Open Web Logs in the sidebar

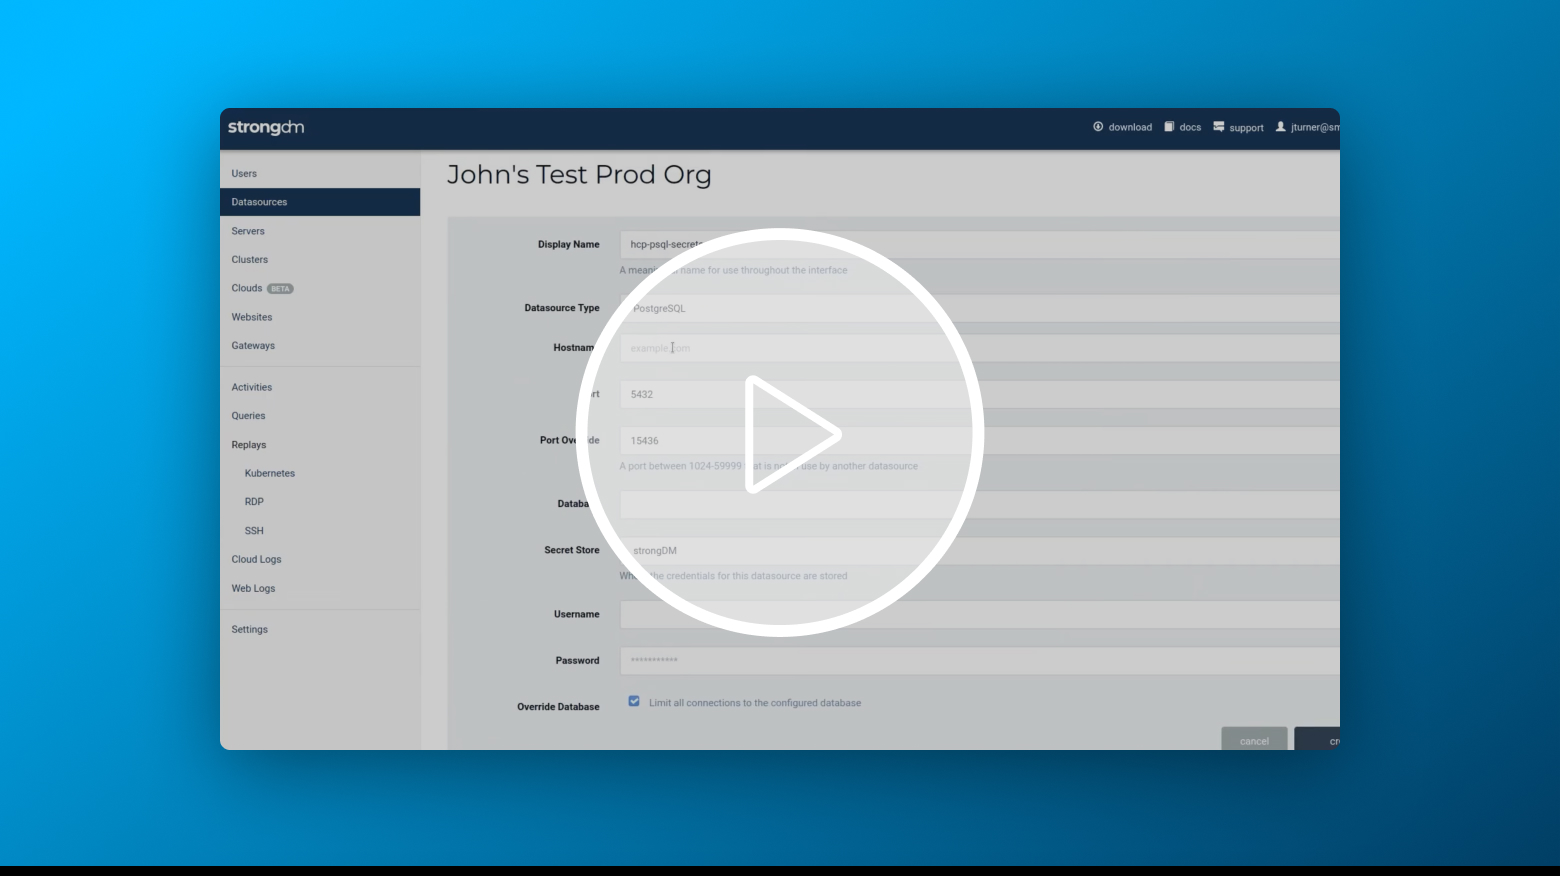(254, 588)
